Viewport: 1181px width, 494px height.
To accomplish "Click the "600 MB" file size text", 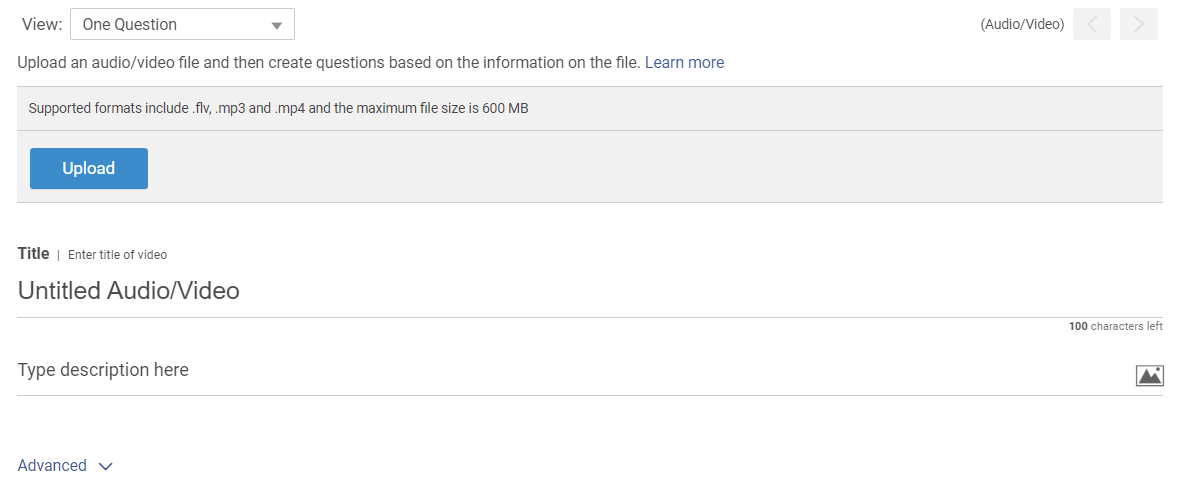I will [505, 108].
